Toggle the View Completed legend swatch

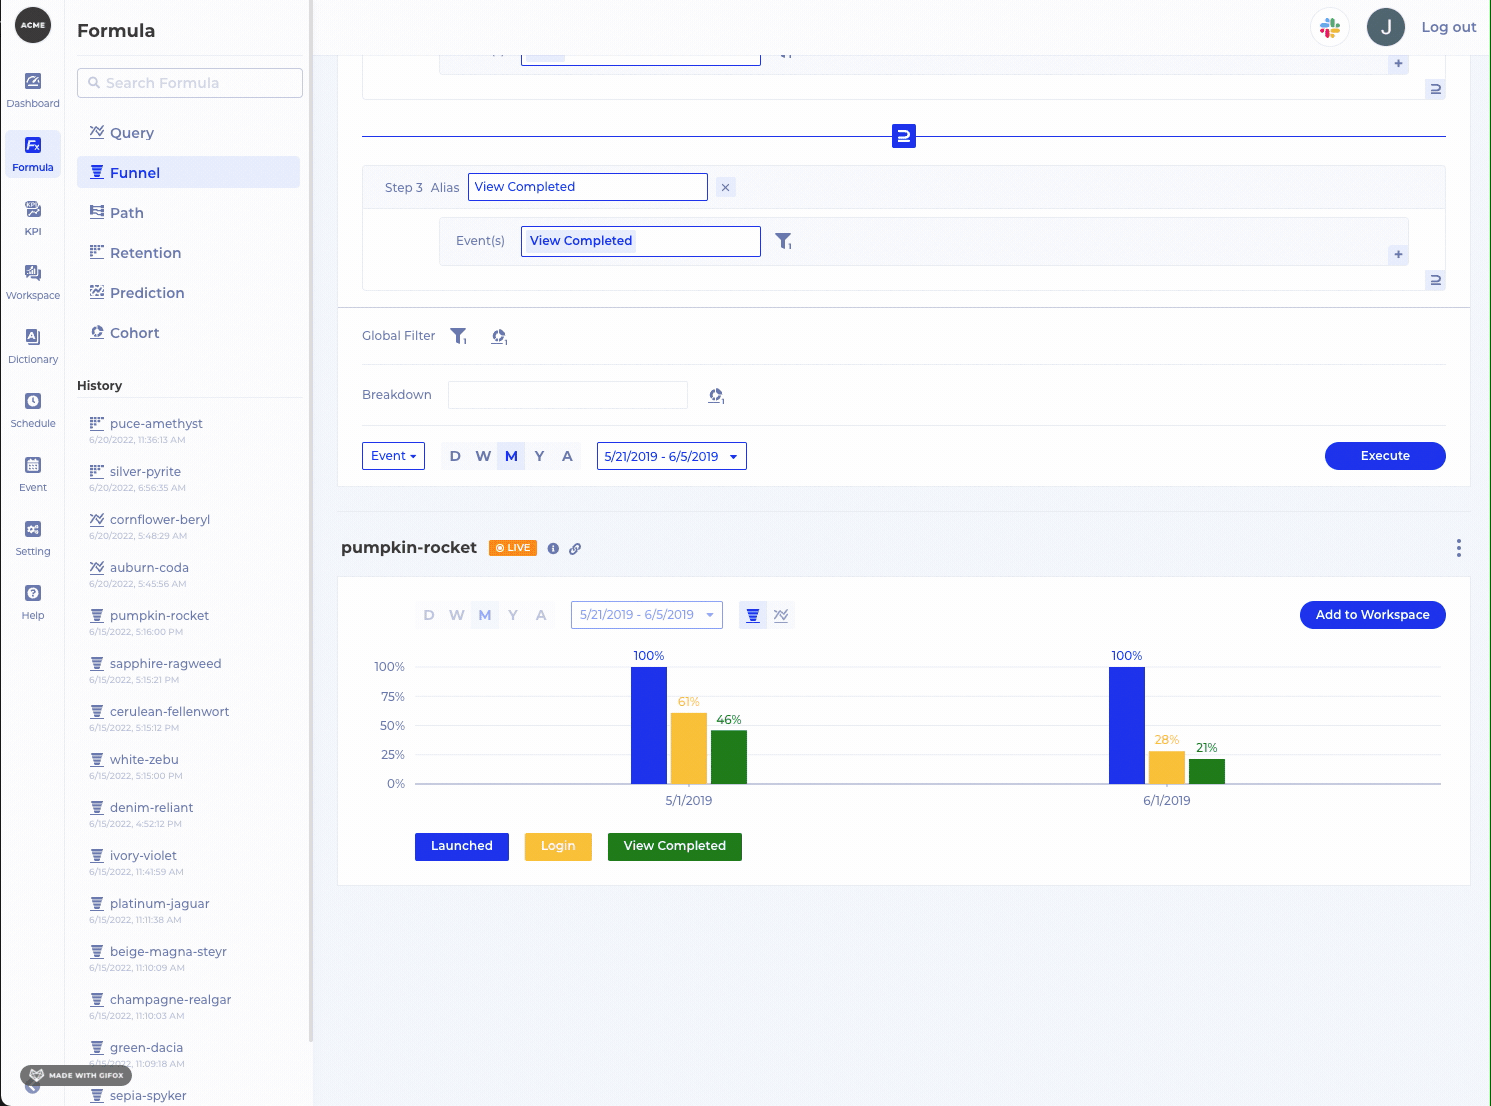tap(675, 847)
